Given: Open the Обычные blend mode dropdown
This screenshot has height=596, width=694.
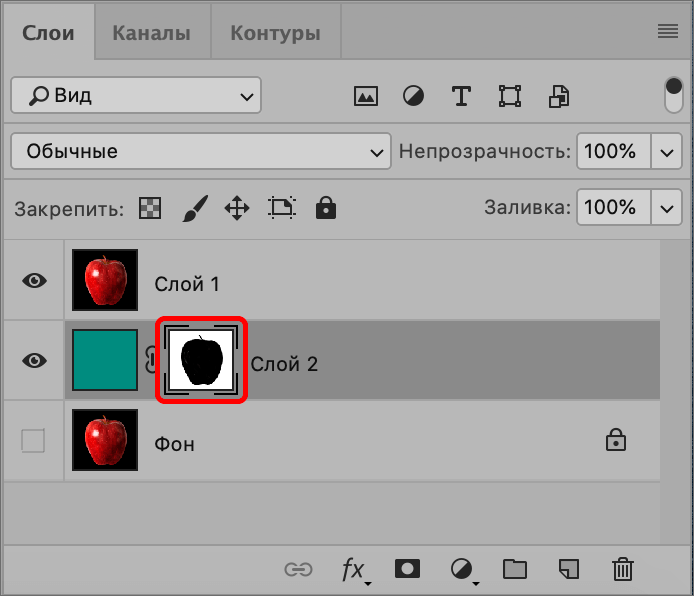Looking at the screenshot, I should [x=201, y=151].
